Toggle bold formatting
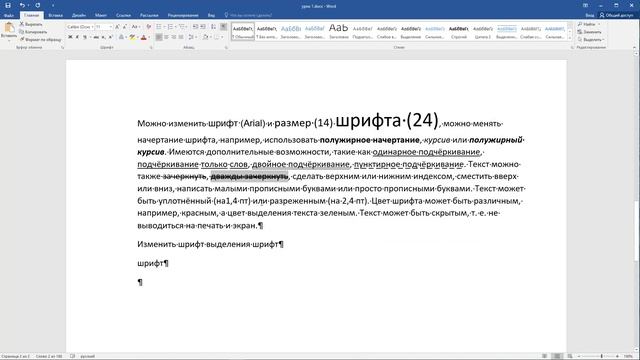The height and width of the screenshot is (360, 640). tap(70, 37)
